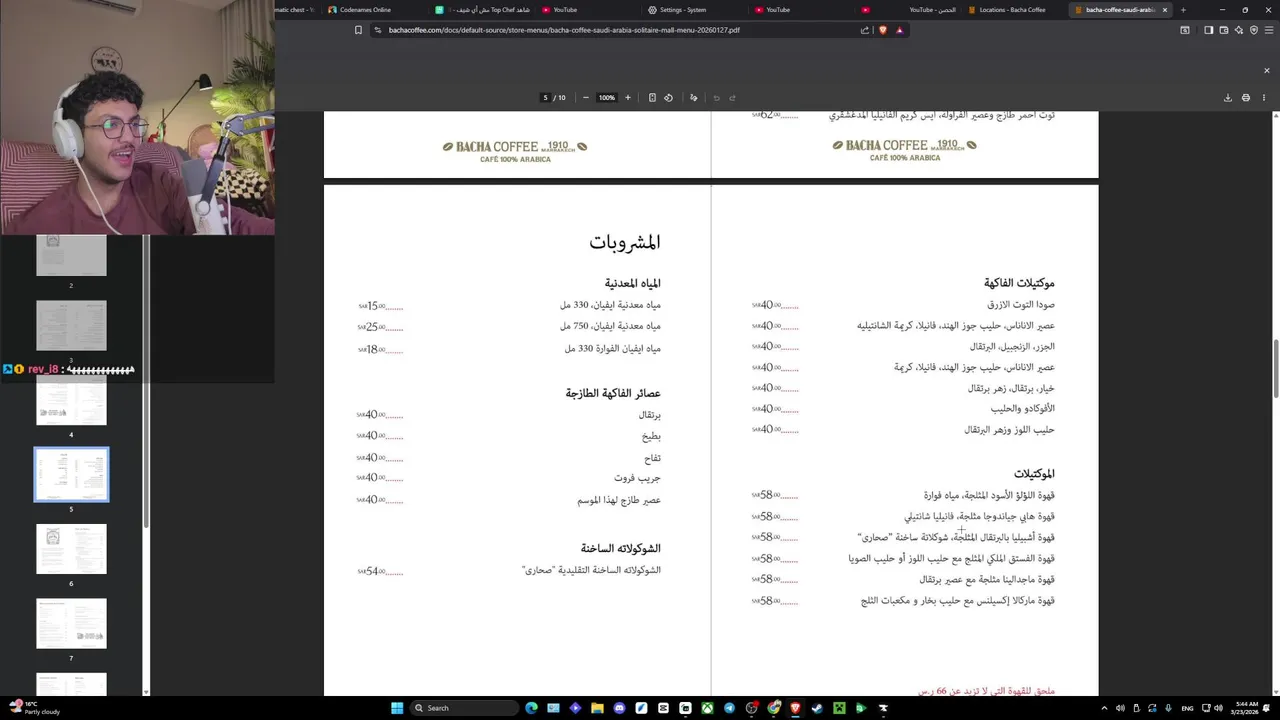This screenshot has height=720, width=1280.
Task: Open browser main hamburger menu
Action: pyautogui.click(x=1268, y=30)
